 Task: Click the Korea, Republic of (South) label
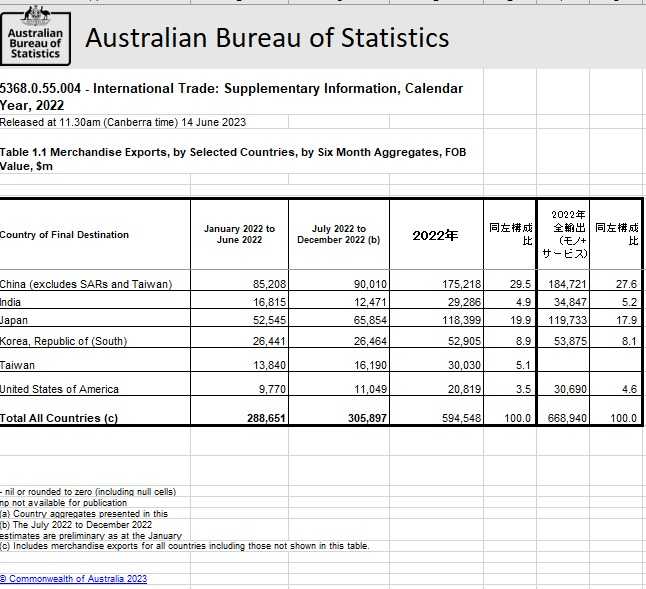click(x=72, y=339)
